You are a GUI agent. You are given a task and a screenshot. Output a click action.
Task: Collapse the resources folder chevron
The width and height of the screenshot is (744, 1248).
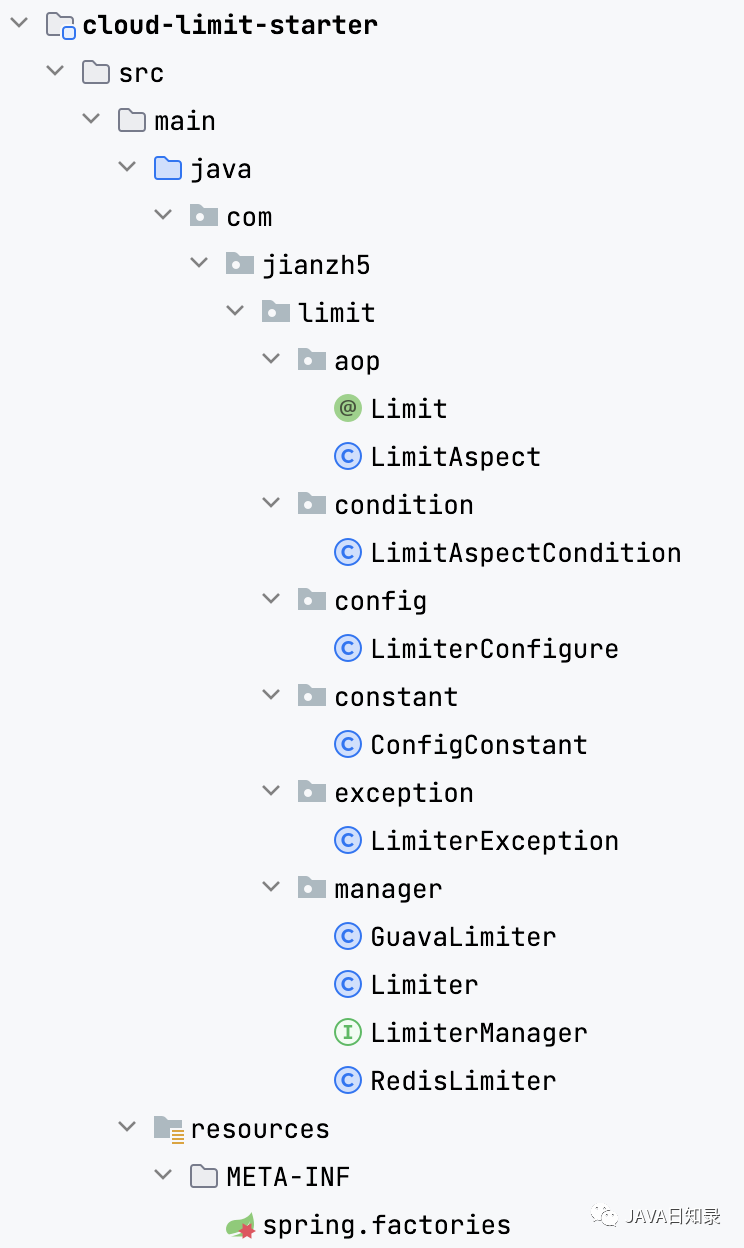click(127, 1128)
